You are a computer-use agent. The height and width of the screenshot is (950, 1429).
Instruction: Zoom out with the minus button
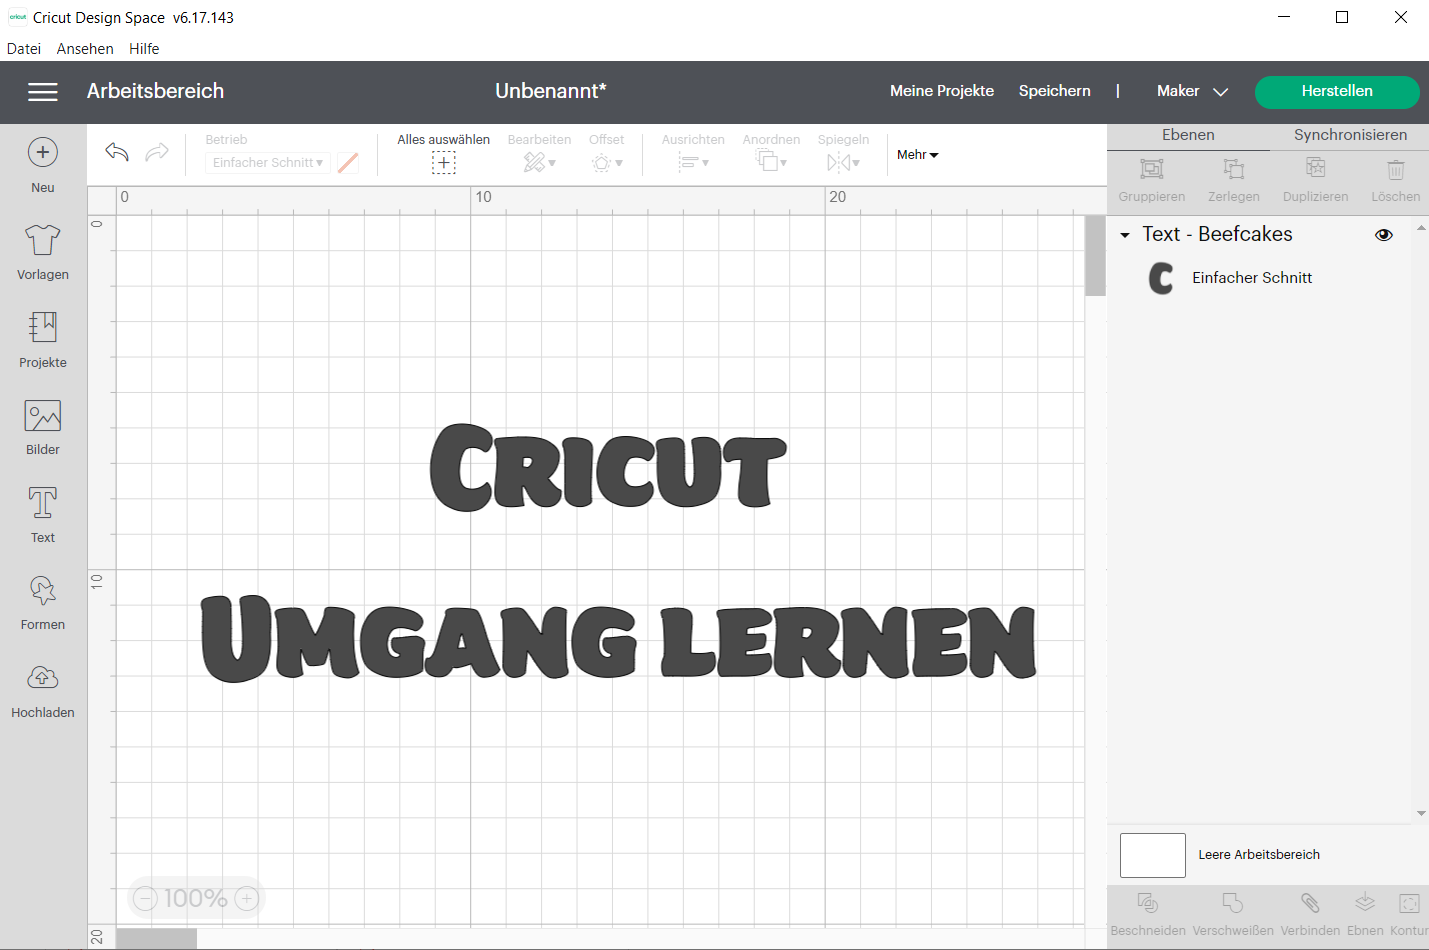click(146, 898)
